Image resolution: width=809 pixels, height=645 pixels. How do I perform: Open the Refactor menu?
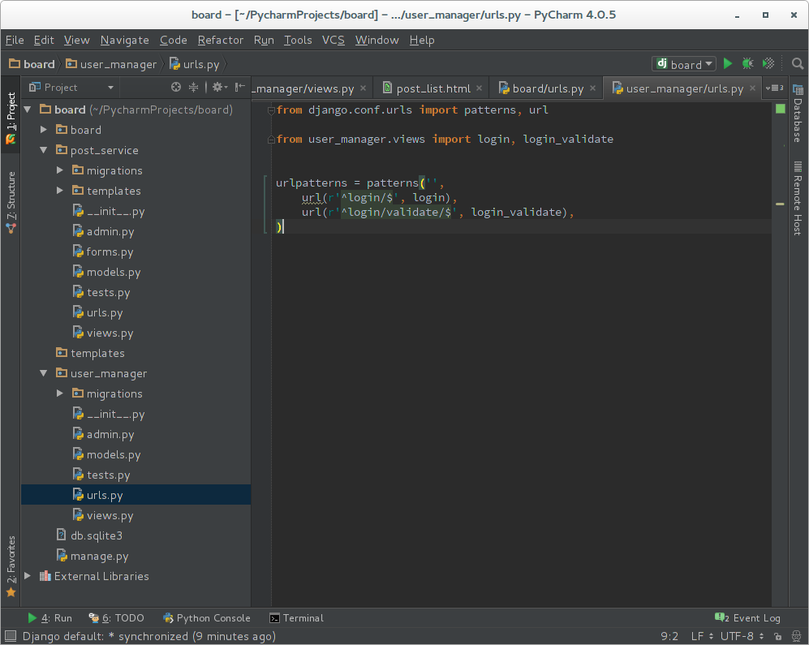pos(220,40)
